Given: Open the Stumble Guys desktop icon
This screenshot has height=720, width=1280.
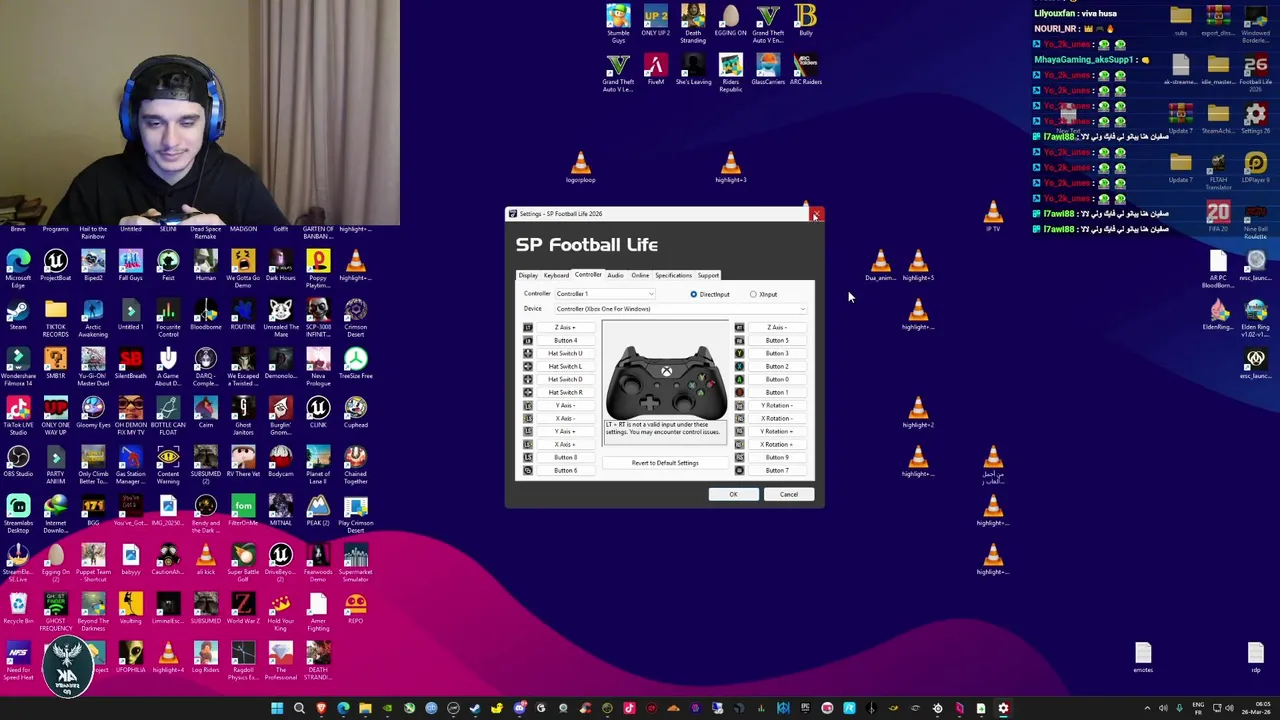Looking at the screenshot, I should (x=618, y=24).
